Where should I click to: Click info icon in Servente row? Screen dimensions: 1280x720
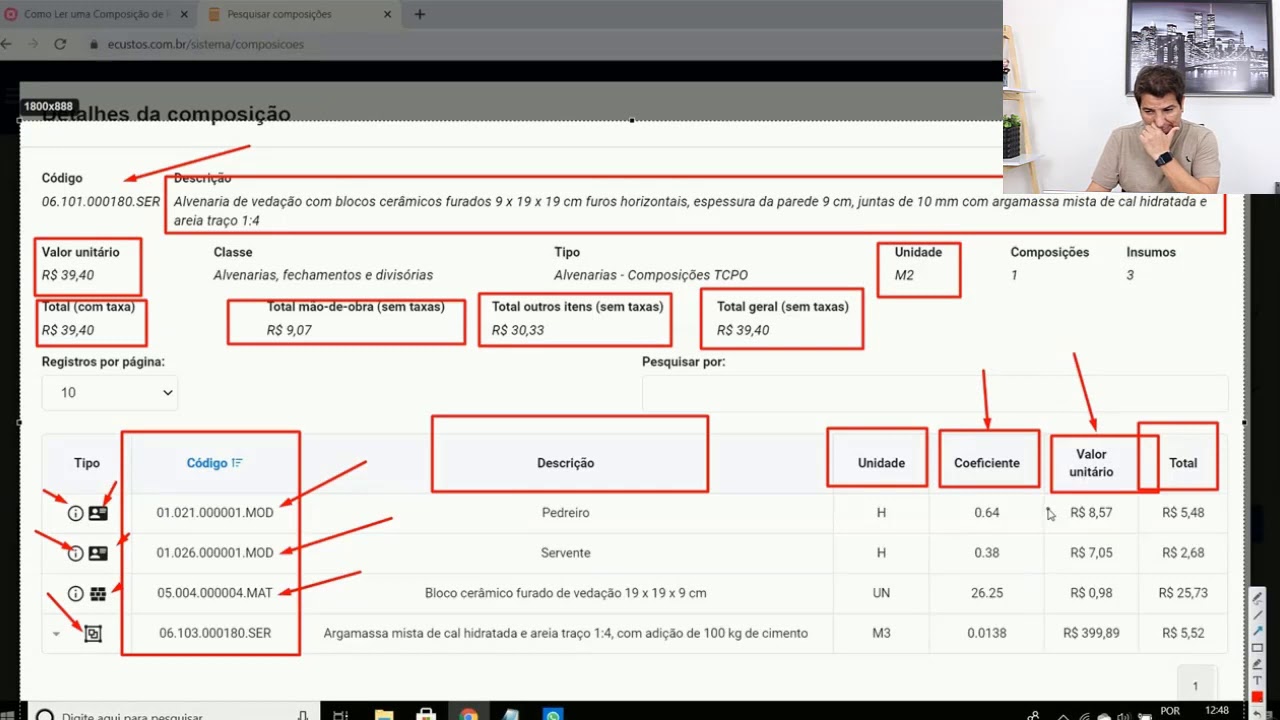coord(75,553)
